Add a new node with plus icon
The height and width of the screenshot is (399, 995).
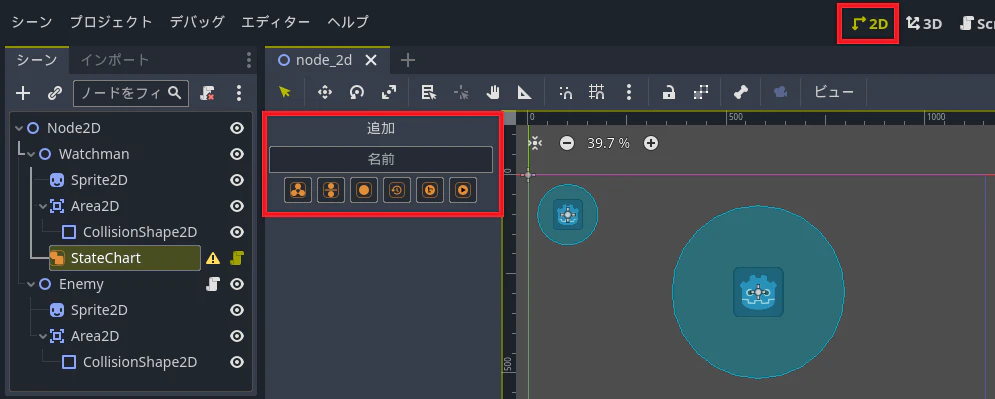23,93
